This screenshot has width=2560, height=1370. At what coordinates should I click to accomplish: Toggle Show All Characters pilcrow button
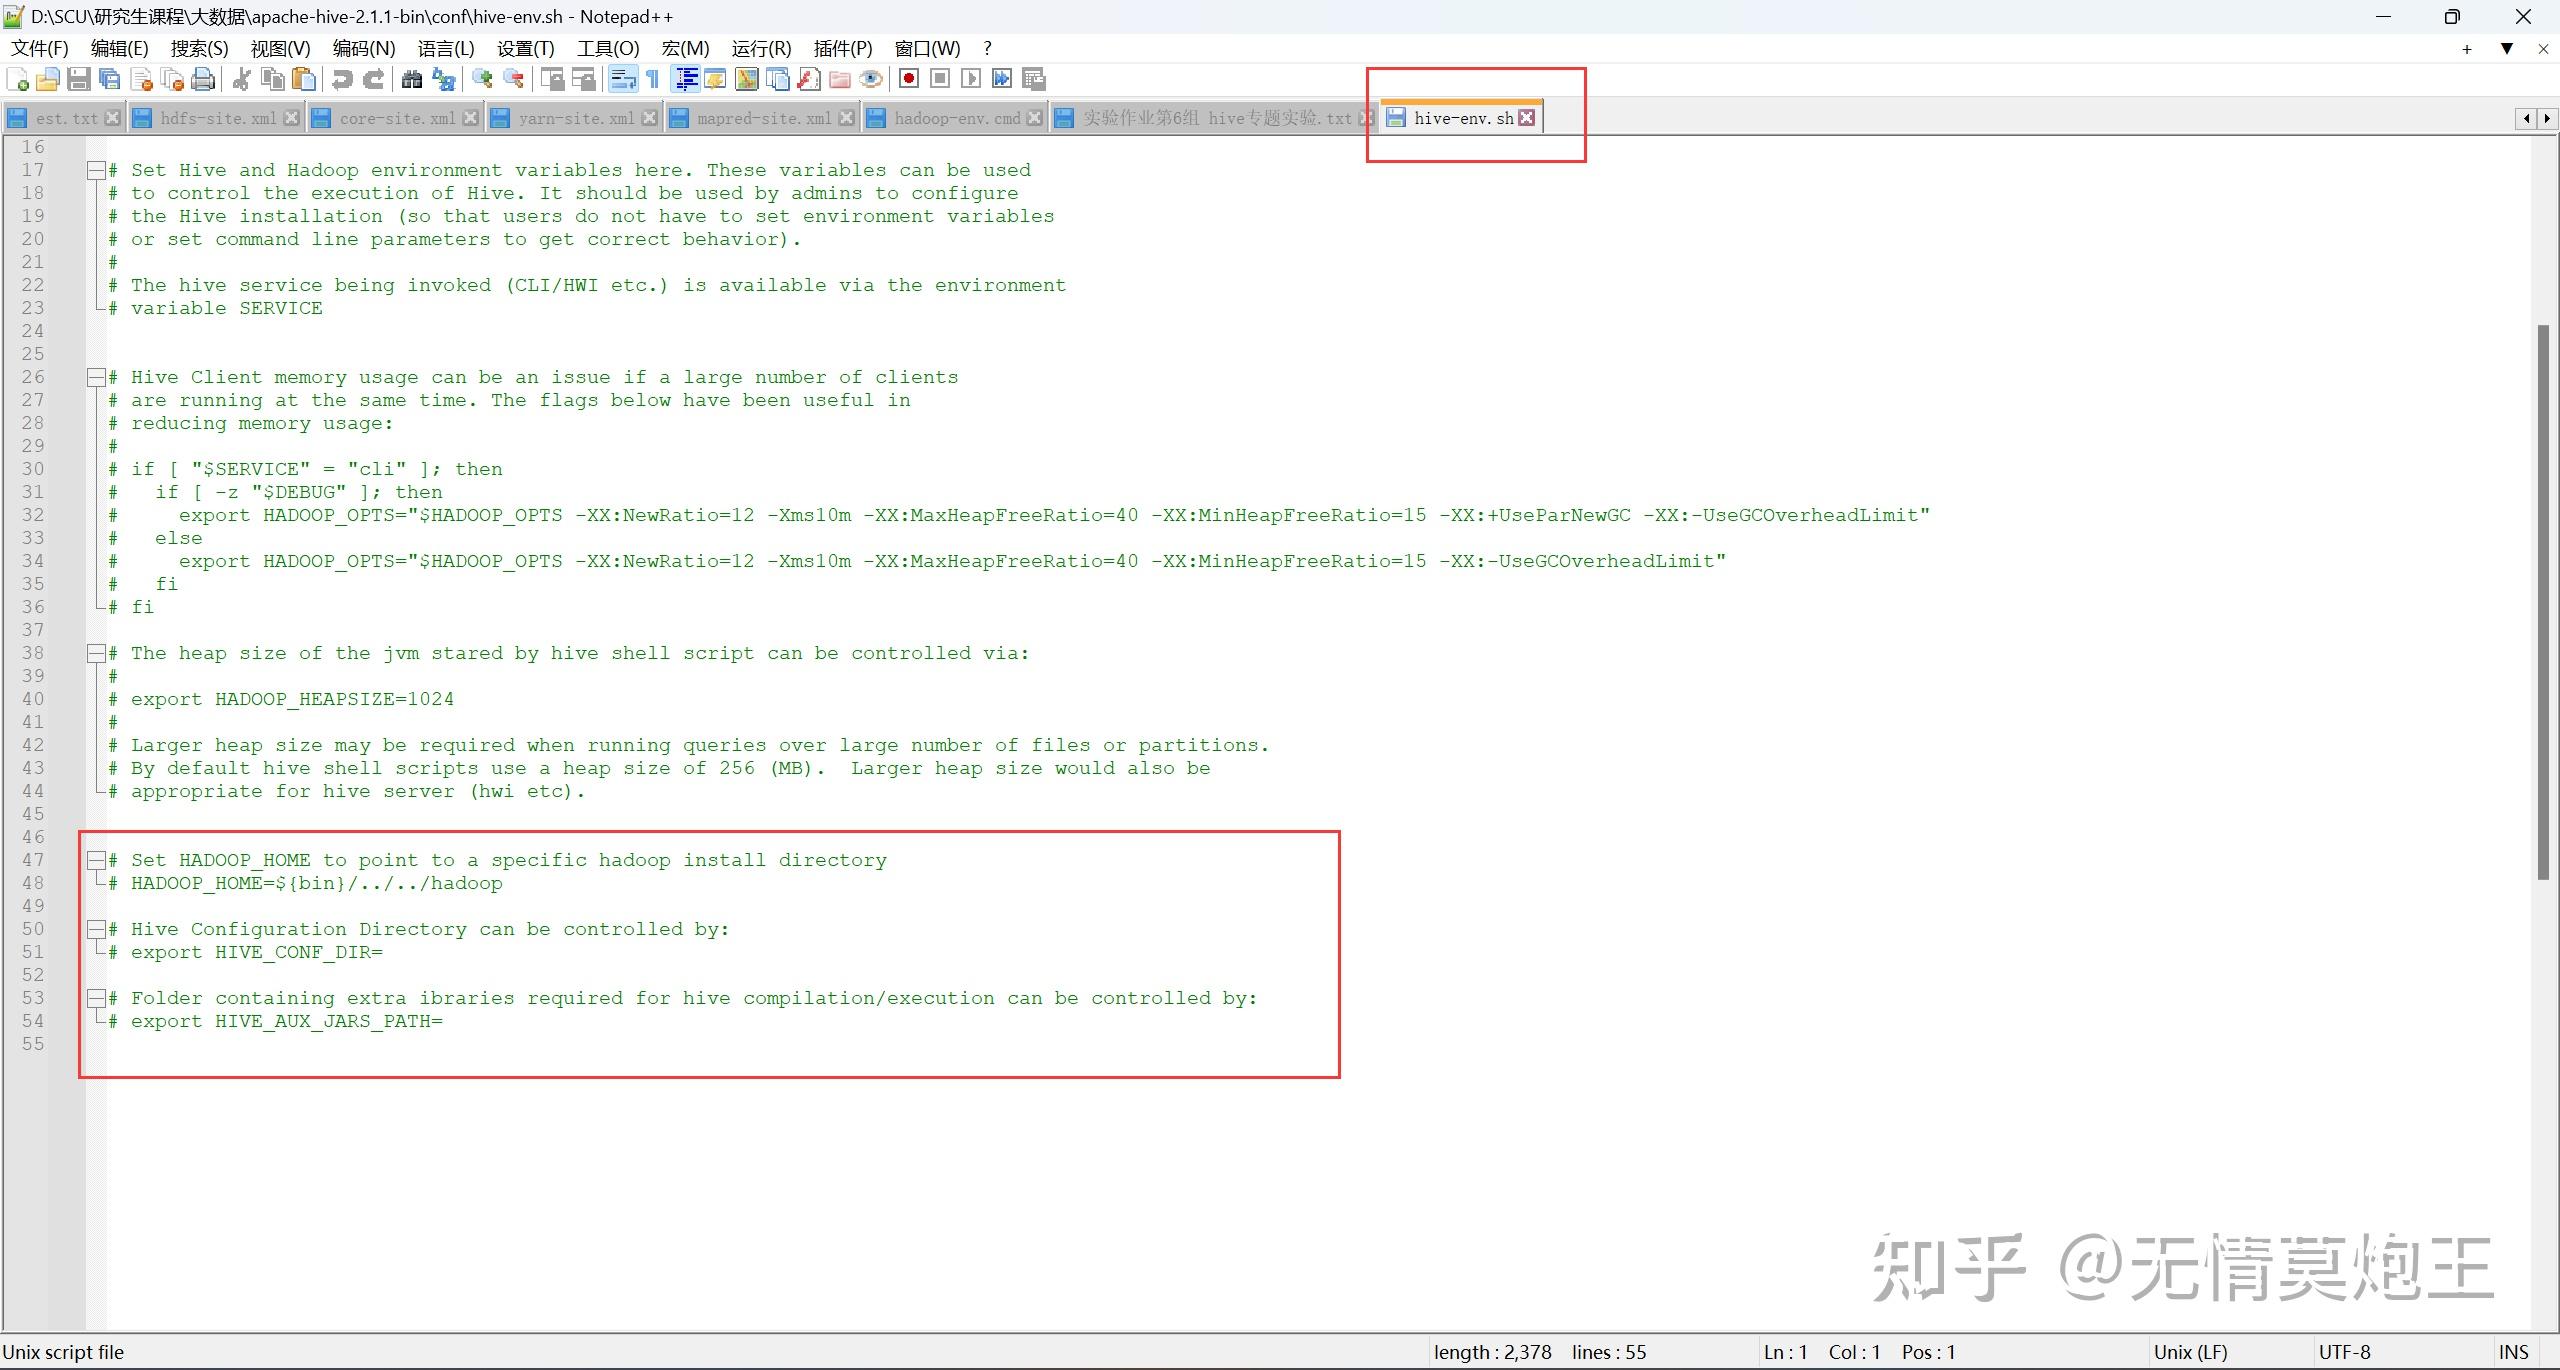[652, 79]
